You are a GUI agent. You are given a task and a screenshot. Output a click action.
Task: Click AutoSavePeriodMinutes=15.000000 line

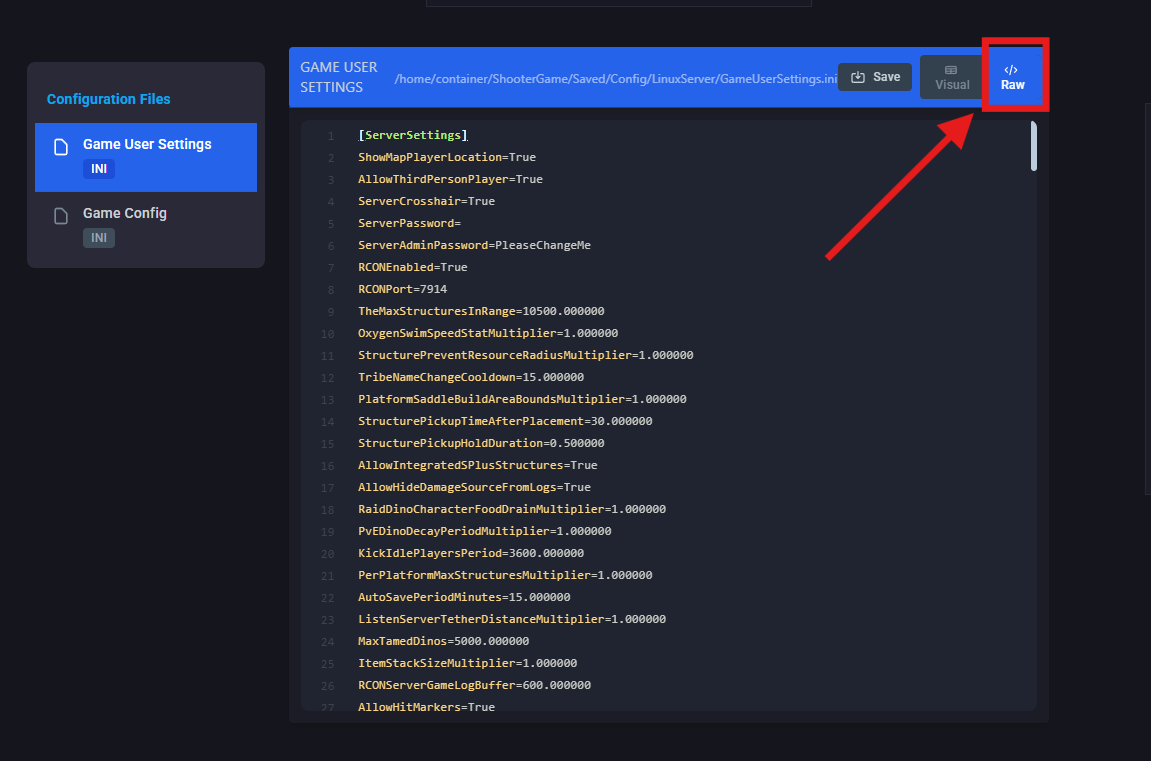click(464, 597)
